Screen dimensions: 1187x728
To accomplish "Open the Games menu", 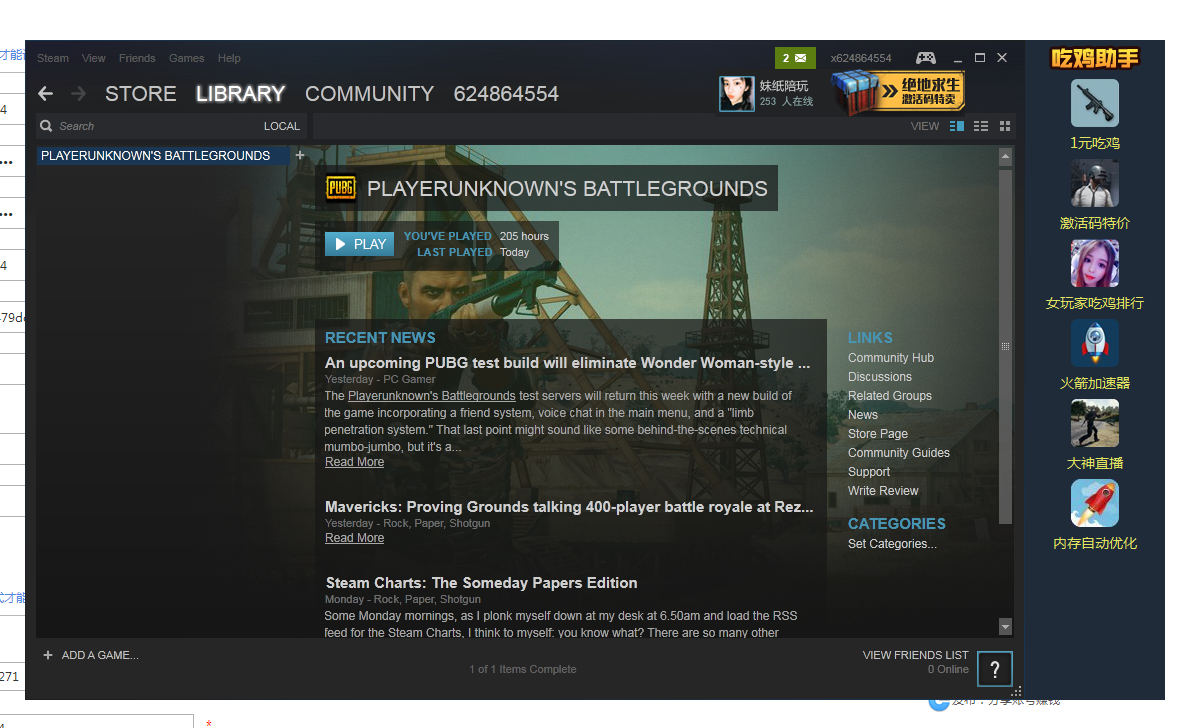I will point(186,58).
